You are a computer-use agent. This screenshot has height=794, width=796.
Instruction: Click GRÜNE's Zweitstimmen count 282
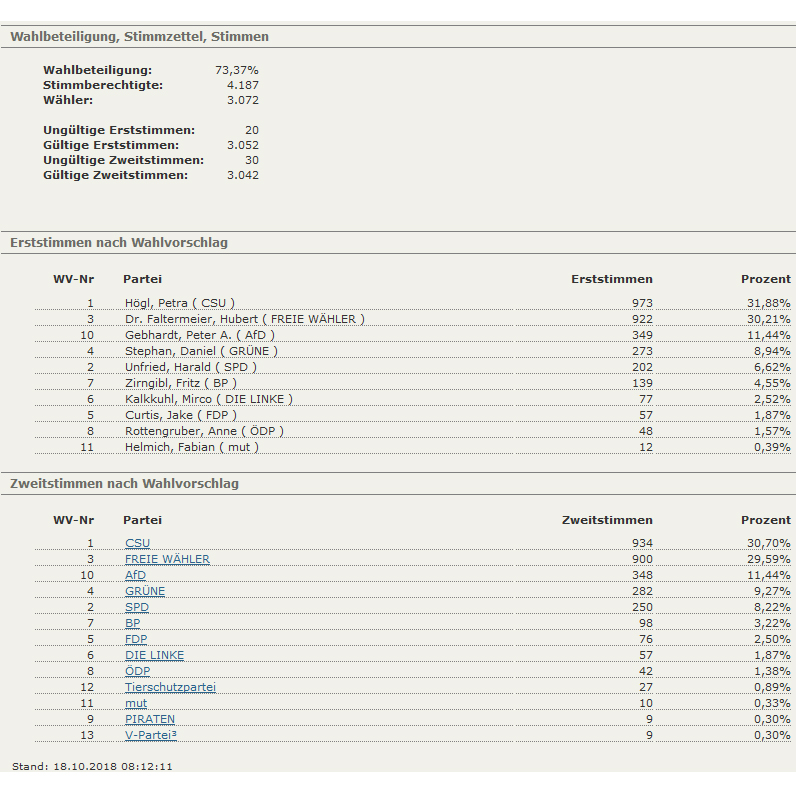642,591
